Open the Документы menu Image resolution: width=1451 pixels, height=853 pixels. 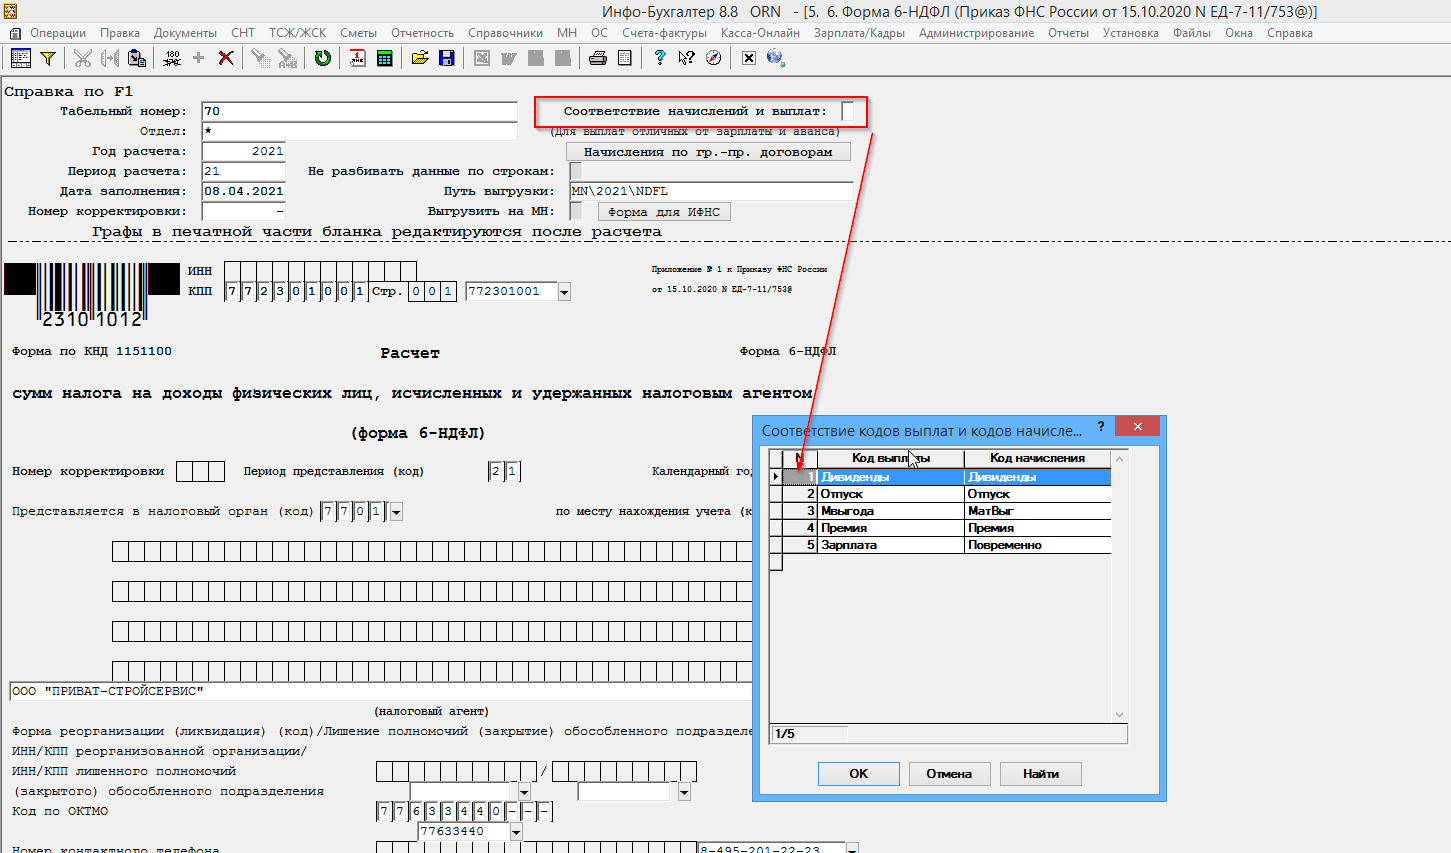coord(185,33)
